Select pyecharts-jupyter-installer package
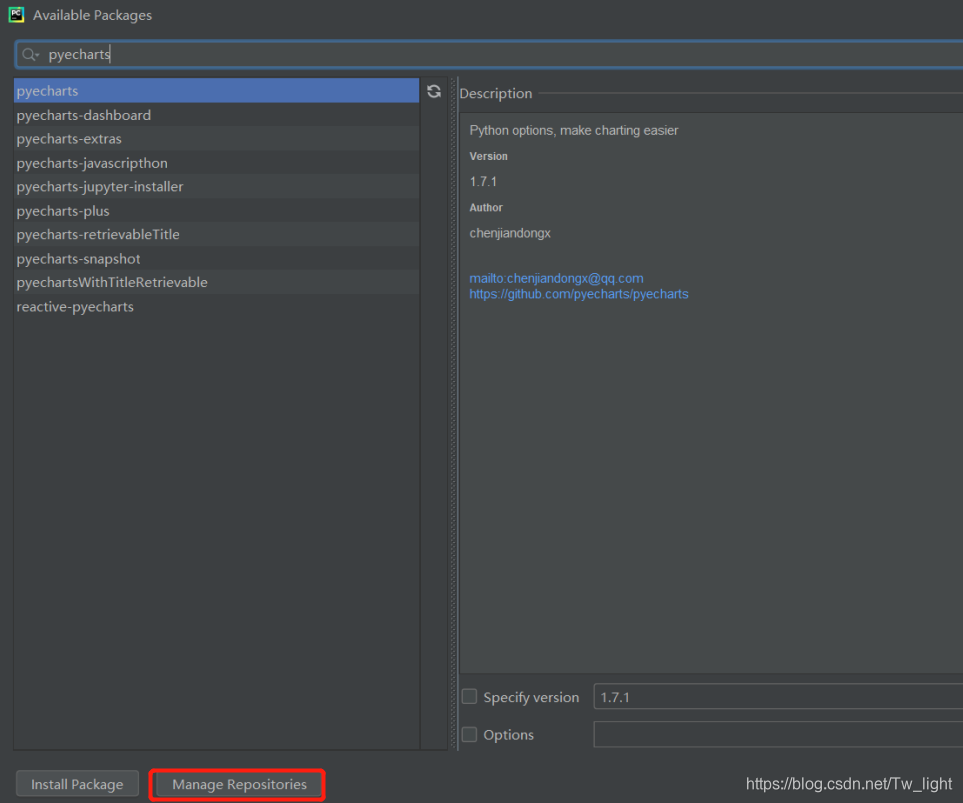 (216, 187)
